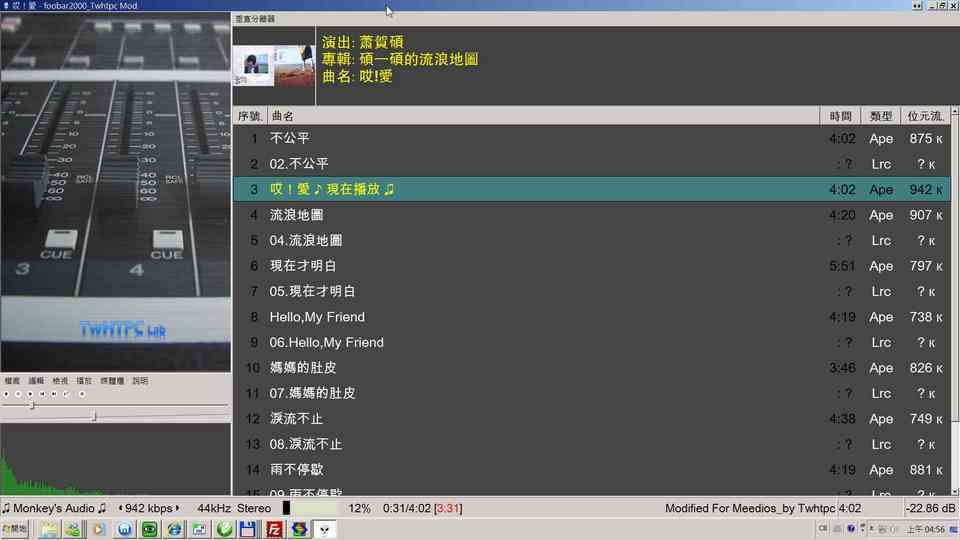Image resolution: width=960 pixels, height=540 pixels.
Task: Click the 演出: 蕭賀碩 artist line
Action: (x=362, y=42)
